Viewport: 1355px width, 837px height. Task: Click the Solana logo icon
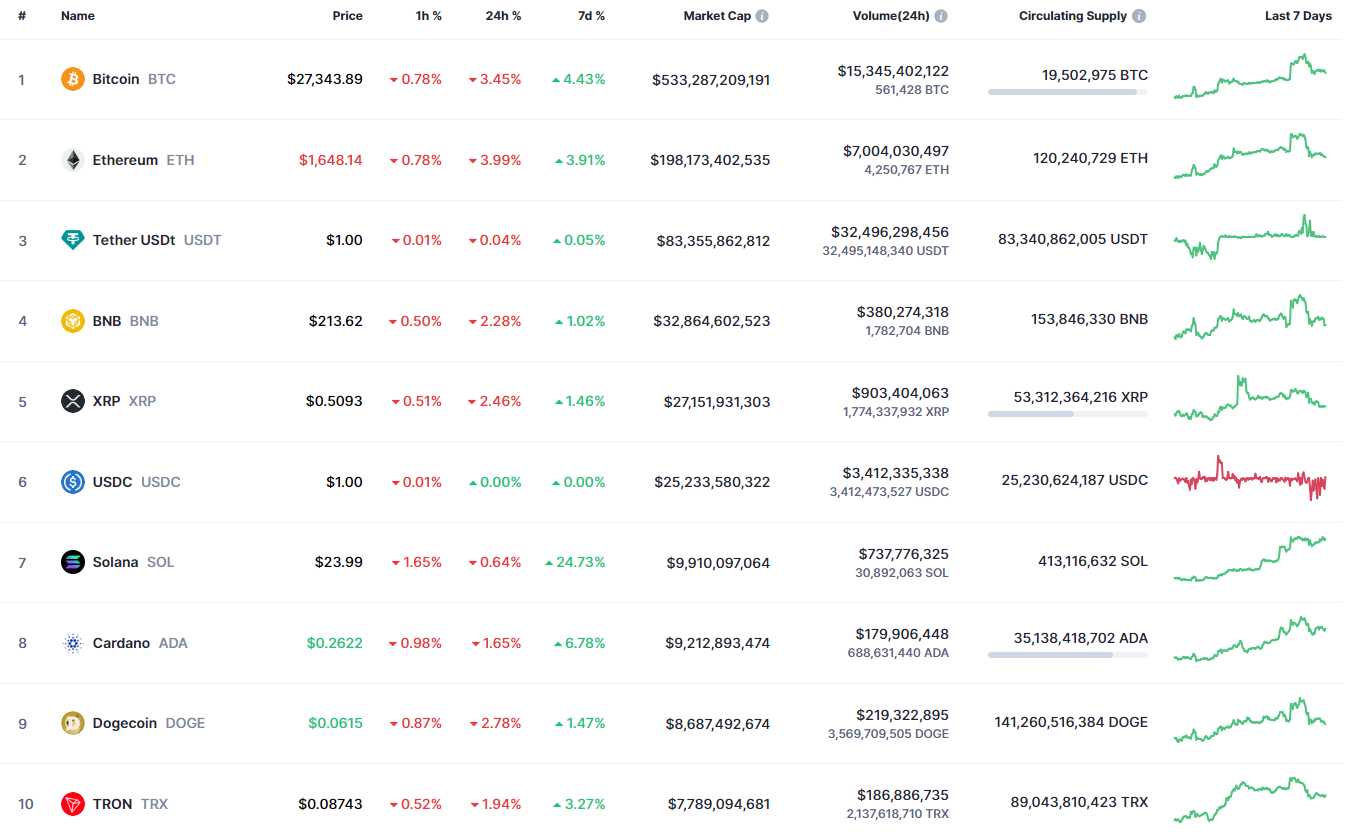tap(73, 562)
